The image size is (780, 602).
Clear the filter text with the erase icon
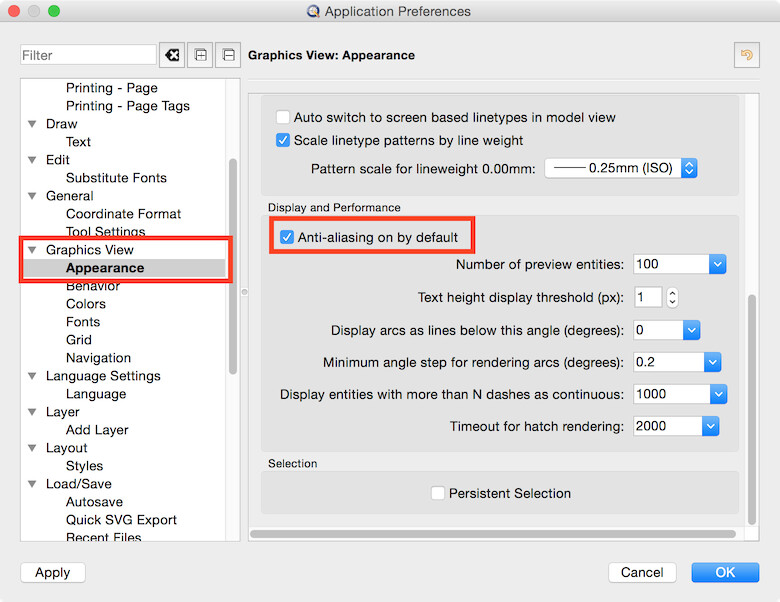pos(172,55)
